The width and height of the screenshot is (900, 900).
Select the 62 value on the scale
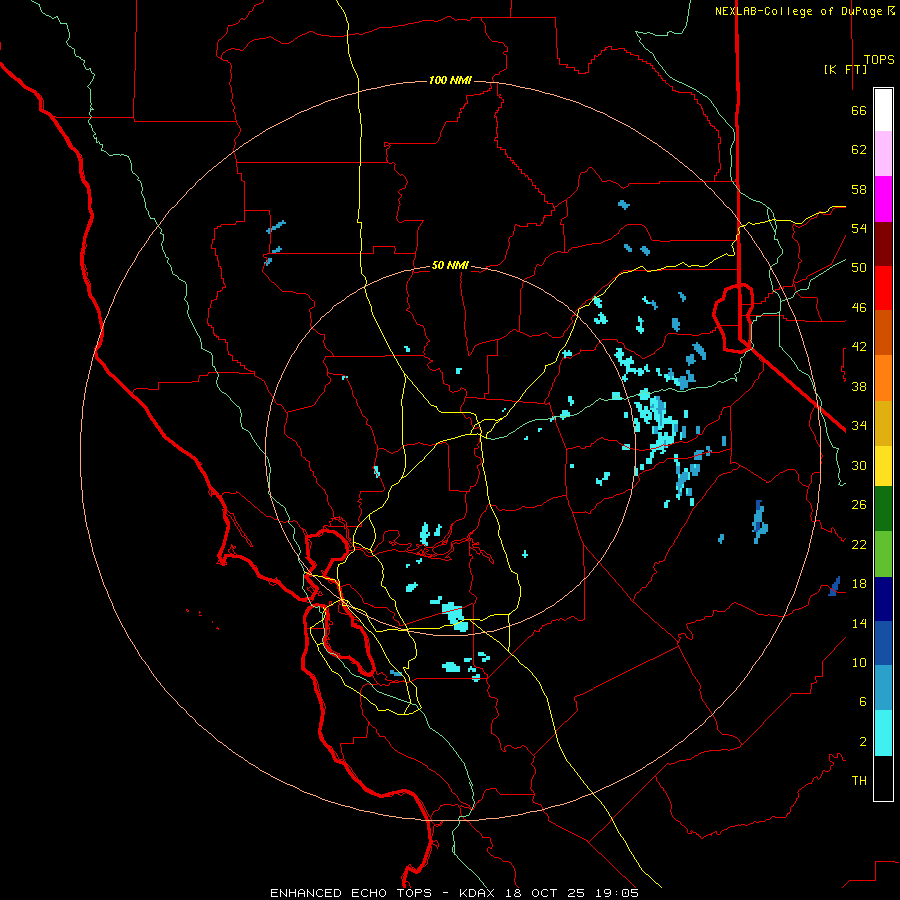point(859,150)
